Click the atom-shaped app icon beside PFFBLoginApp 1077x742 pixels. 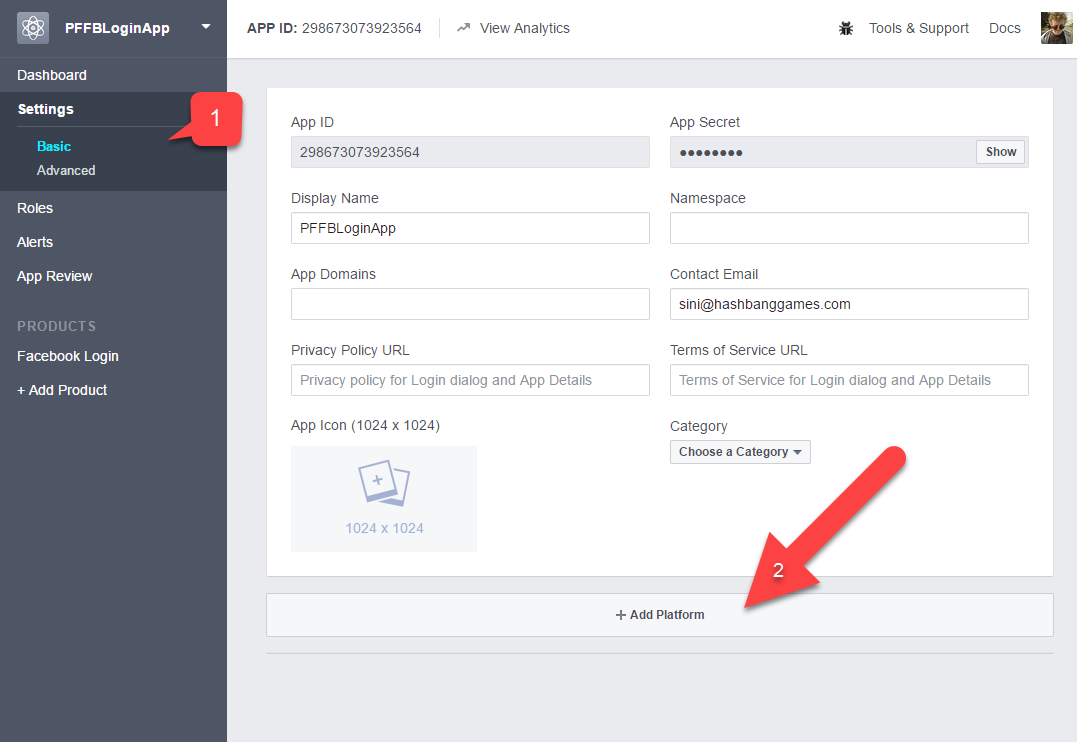pyautogui.click(x=32, y=27)
